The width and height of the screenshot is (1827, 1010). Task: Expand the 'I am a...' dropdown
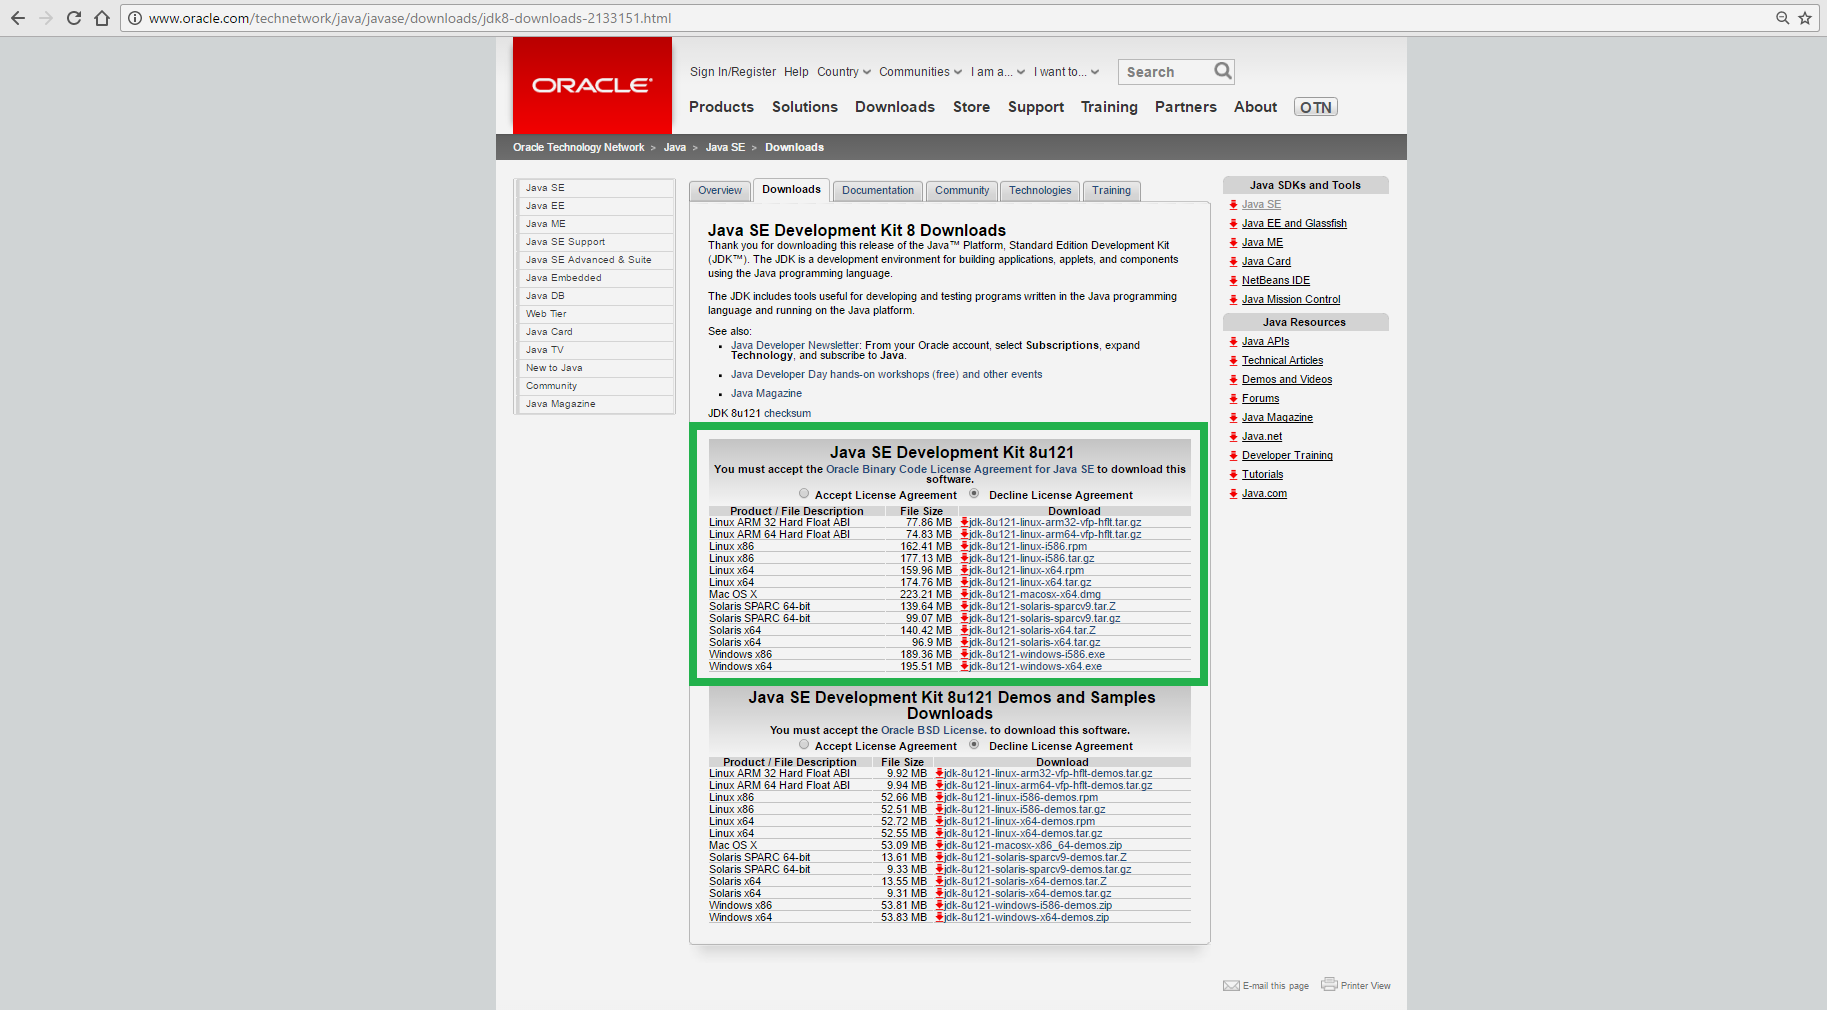point(997,72)
